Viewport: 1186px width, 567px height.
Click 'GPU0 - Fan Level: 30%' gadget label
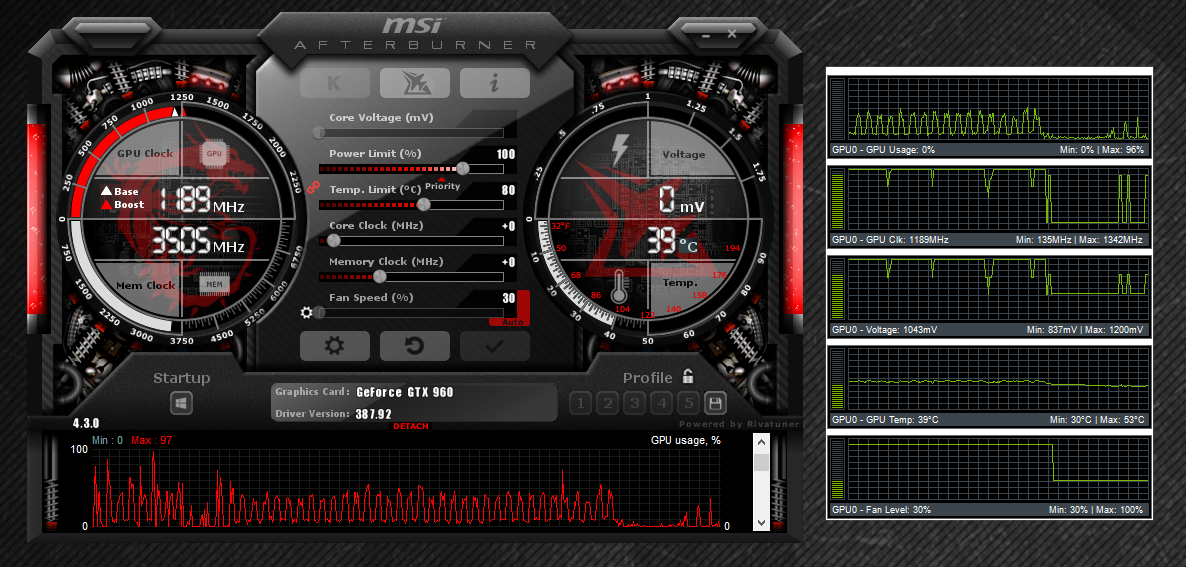tap(881, 510)
